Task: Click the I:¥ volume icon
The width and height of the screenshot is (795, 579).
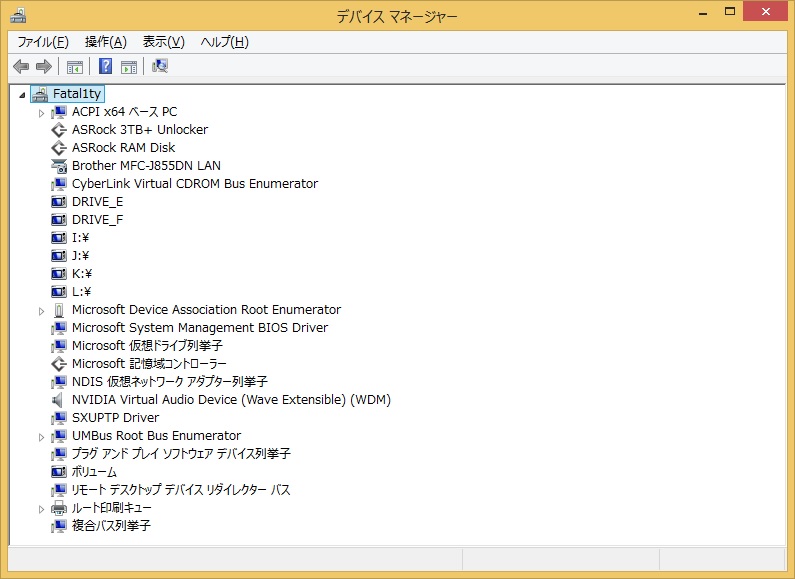Action: (59, 237)
